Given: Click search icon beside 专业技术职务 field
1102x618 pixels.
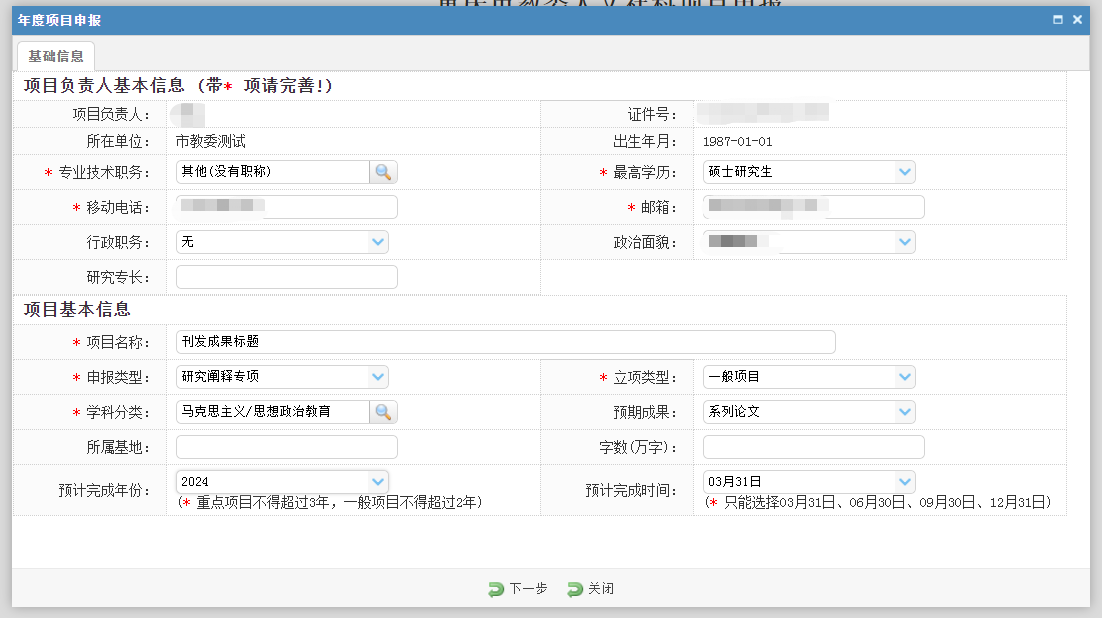Looking at the screenshot, I should click(x=383, y=172).
